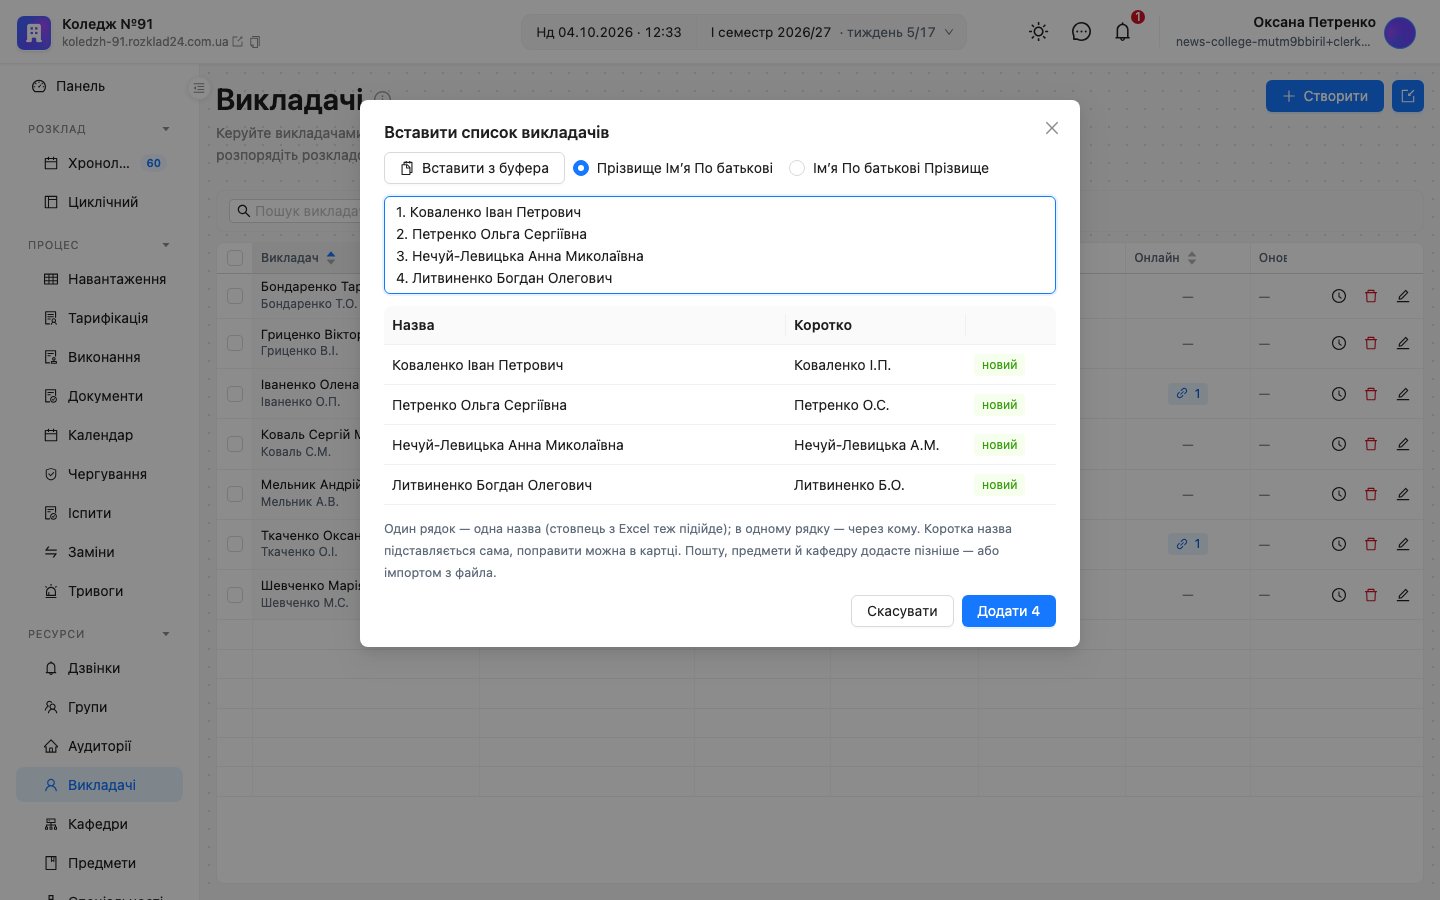
Task: Click the Скасувати button
Action: click(x=902, y=611)
